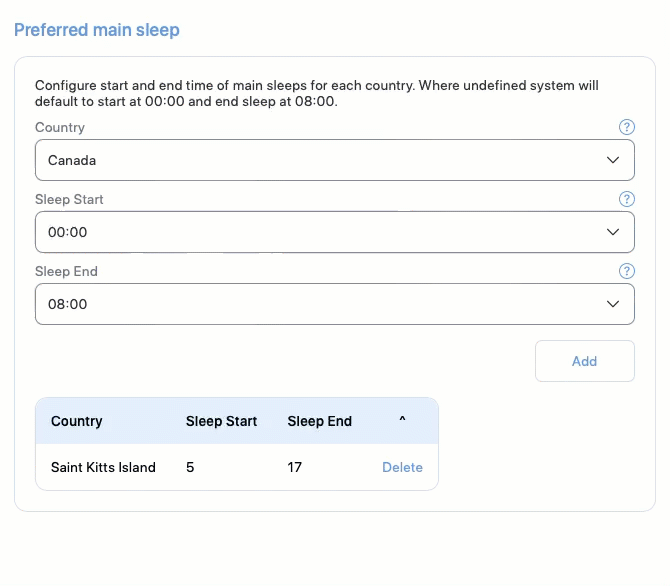The image size is (670, 586).
Task: Sort by the Country column header
Action: [x=76, y=421]
